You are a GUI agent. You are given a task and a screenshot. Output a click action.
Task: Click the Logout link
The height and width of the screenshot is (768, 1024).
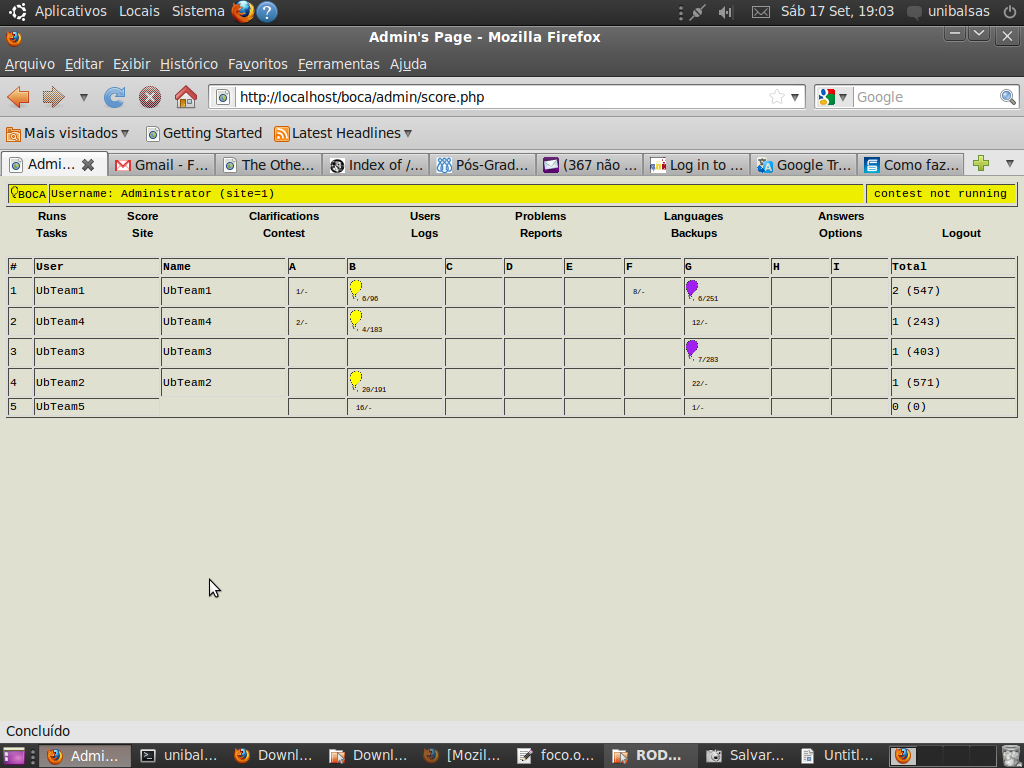(961, 233)
